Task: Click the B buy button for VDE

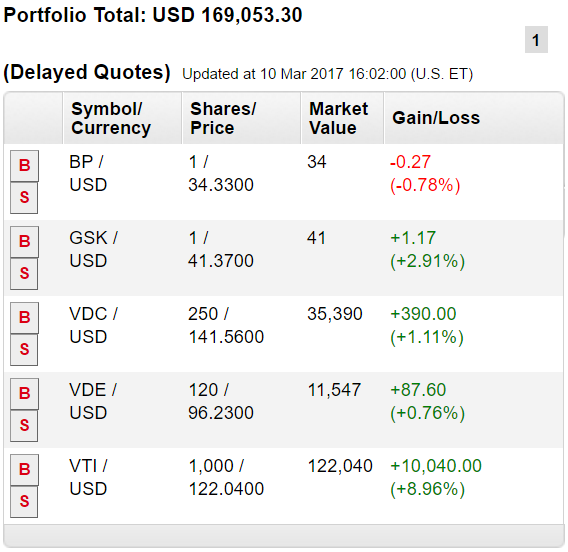Action: coord(24,394)
